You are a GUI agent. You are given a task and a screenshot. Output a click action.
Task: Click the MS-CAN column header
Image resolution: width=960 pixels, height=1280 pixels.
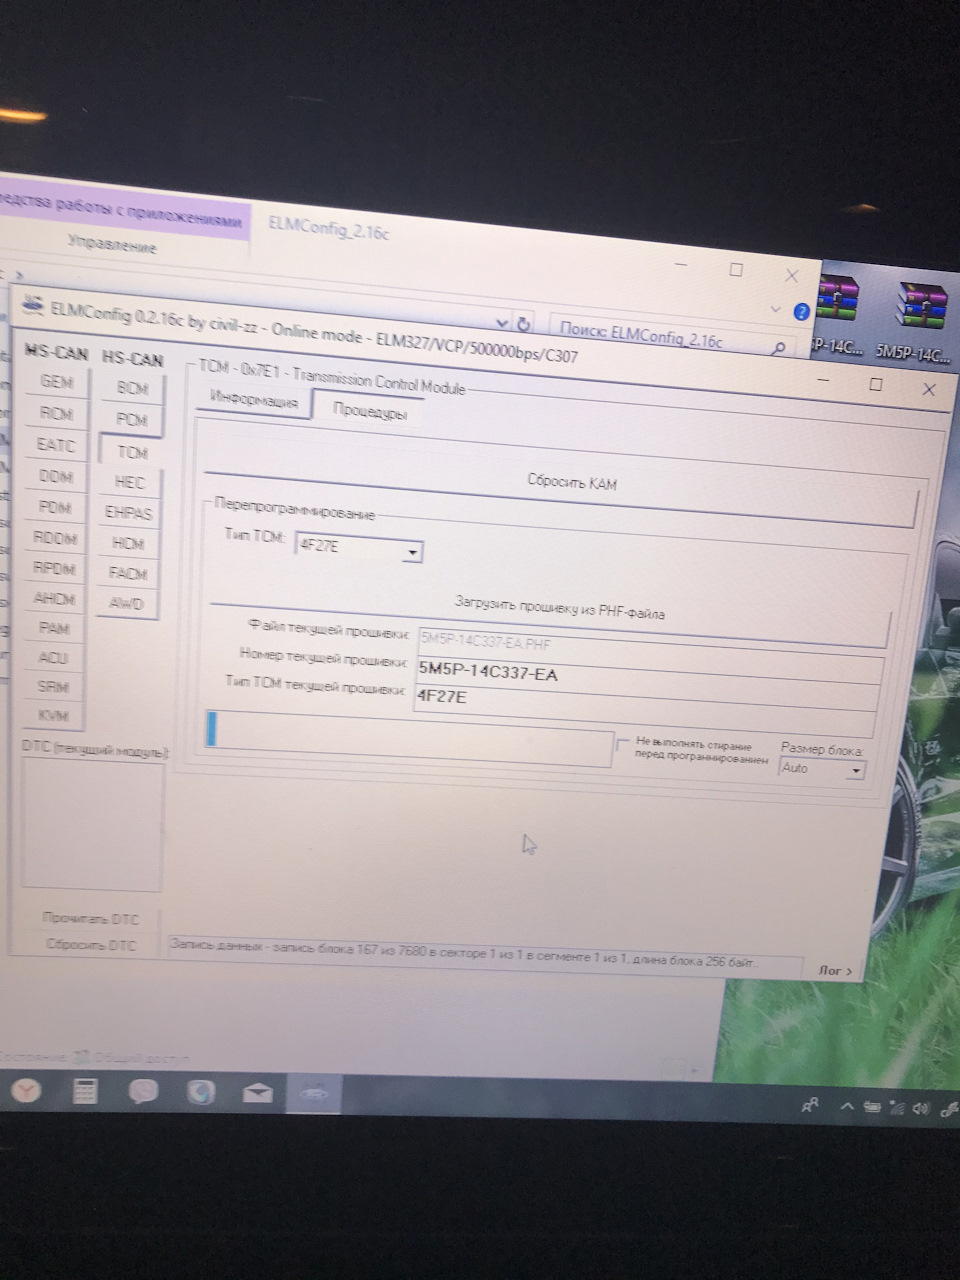(56, 352)
